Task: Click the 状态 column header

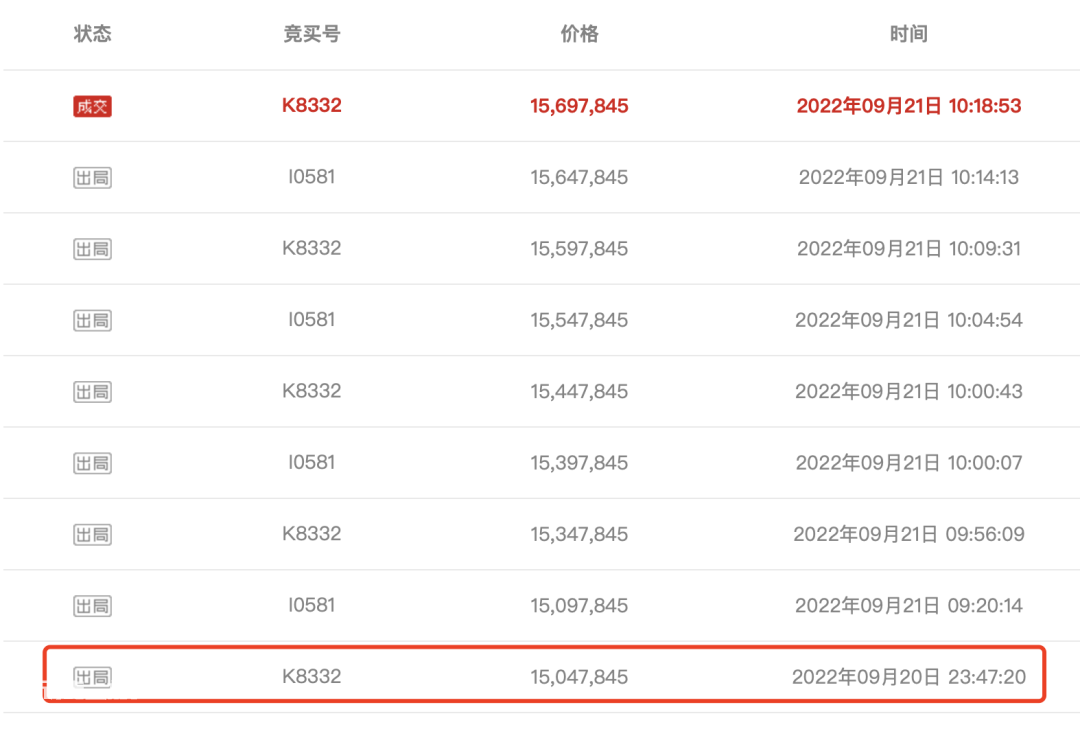Action: point(92,34)
